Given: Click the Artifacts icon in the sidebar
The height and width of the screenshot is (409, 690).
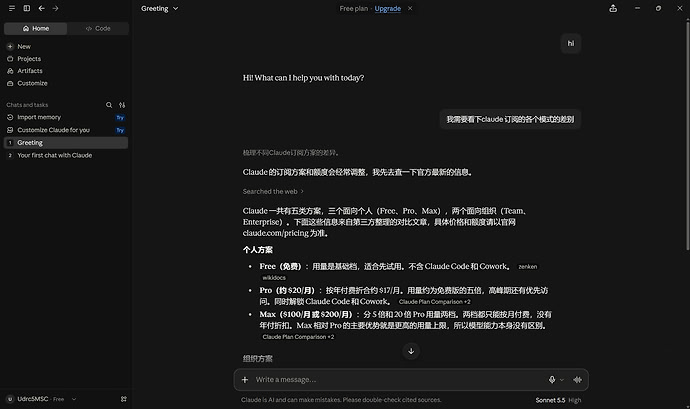Looking at the screenshot, I should coord(10,71).
